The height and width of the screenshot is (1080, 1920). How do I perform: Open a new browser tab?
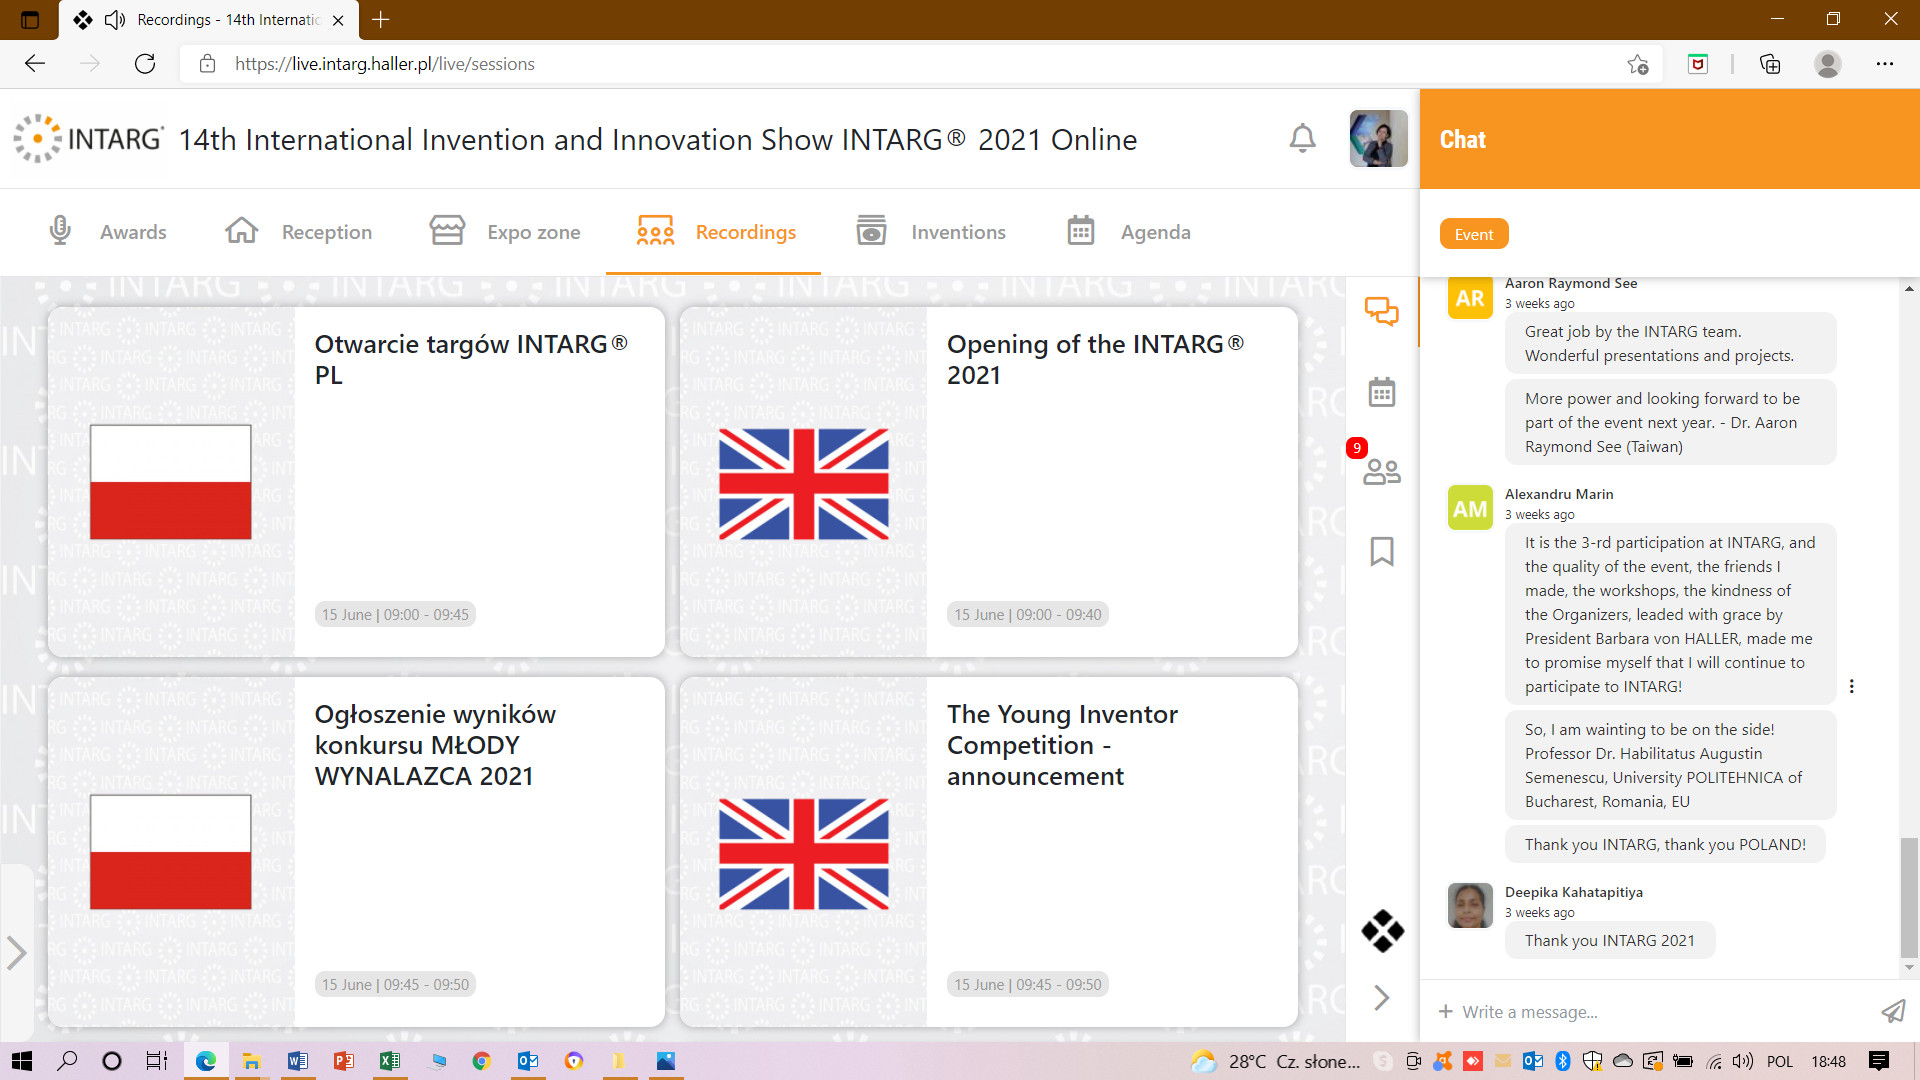point(381,19)
